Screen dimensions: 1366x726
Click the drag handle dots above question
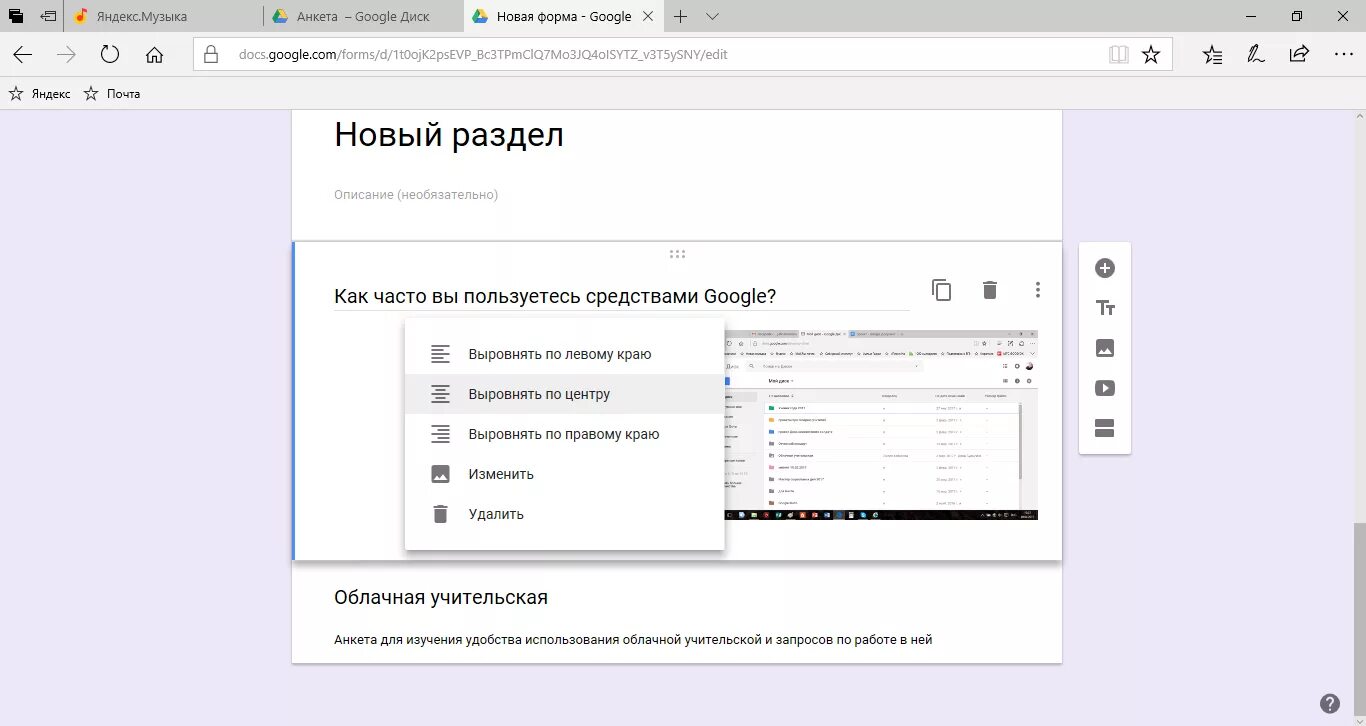(x=677, y=254)
